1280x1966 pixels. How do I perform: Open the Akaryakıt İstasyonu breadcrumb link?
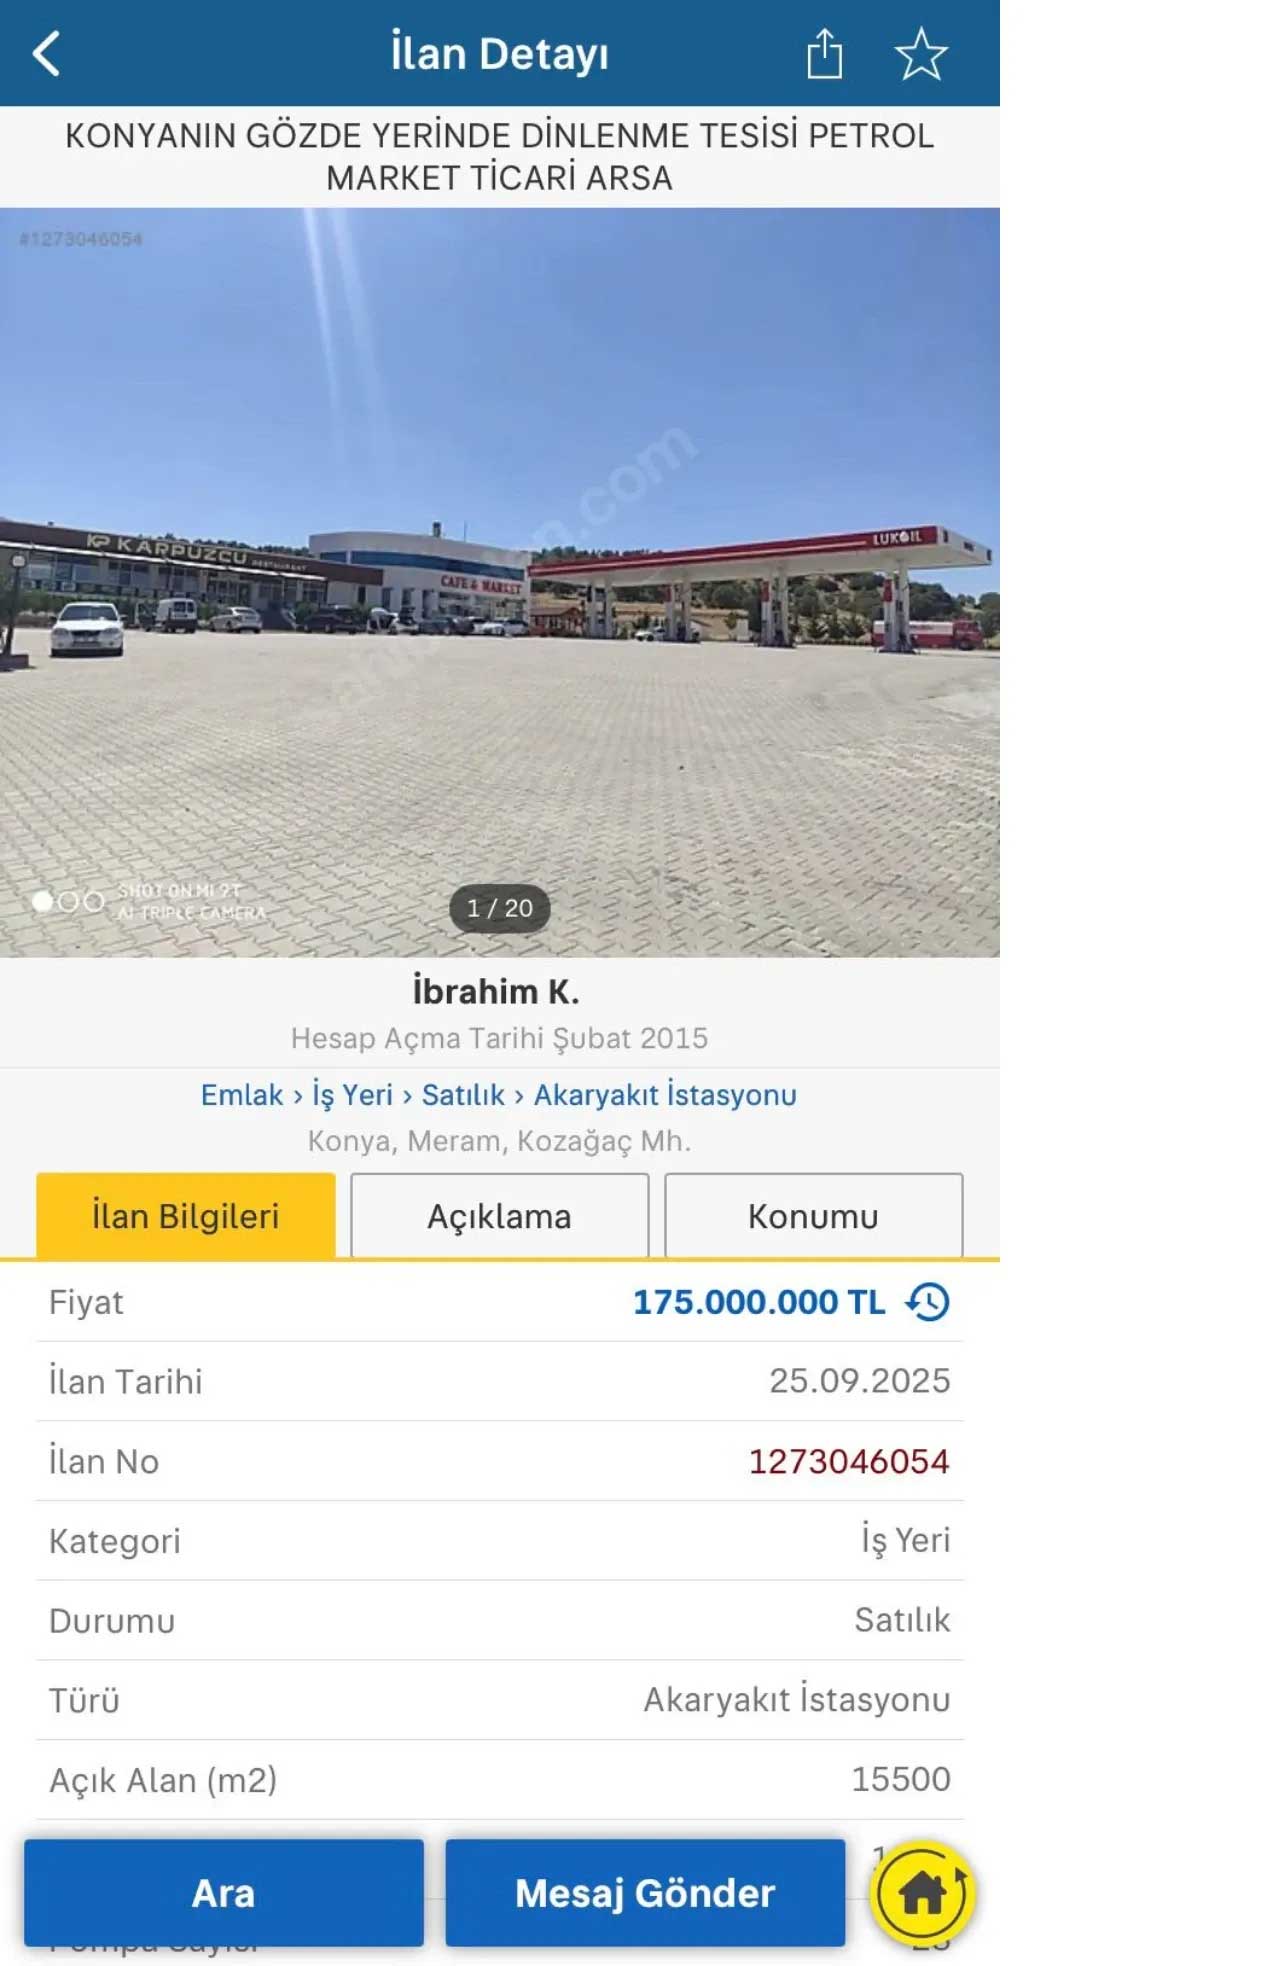666,1094
